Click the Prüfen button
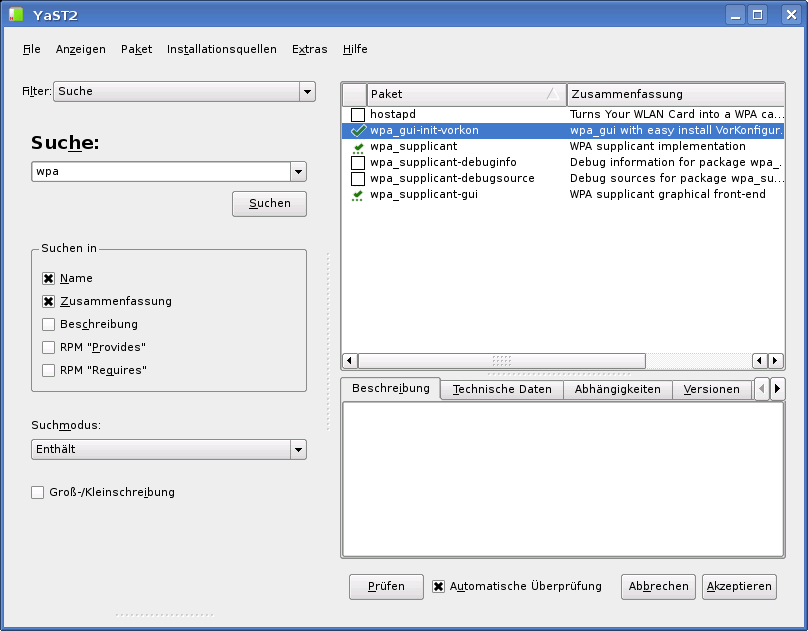Screen dimensions: 808x631 point(386,587)
